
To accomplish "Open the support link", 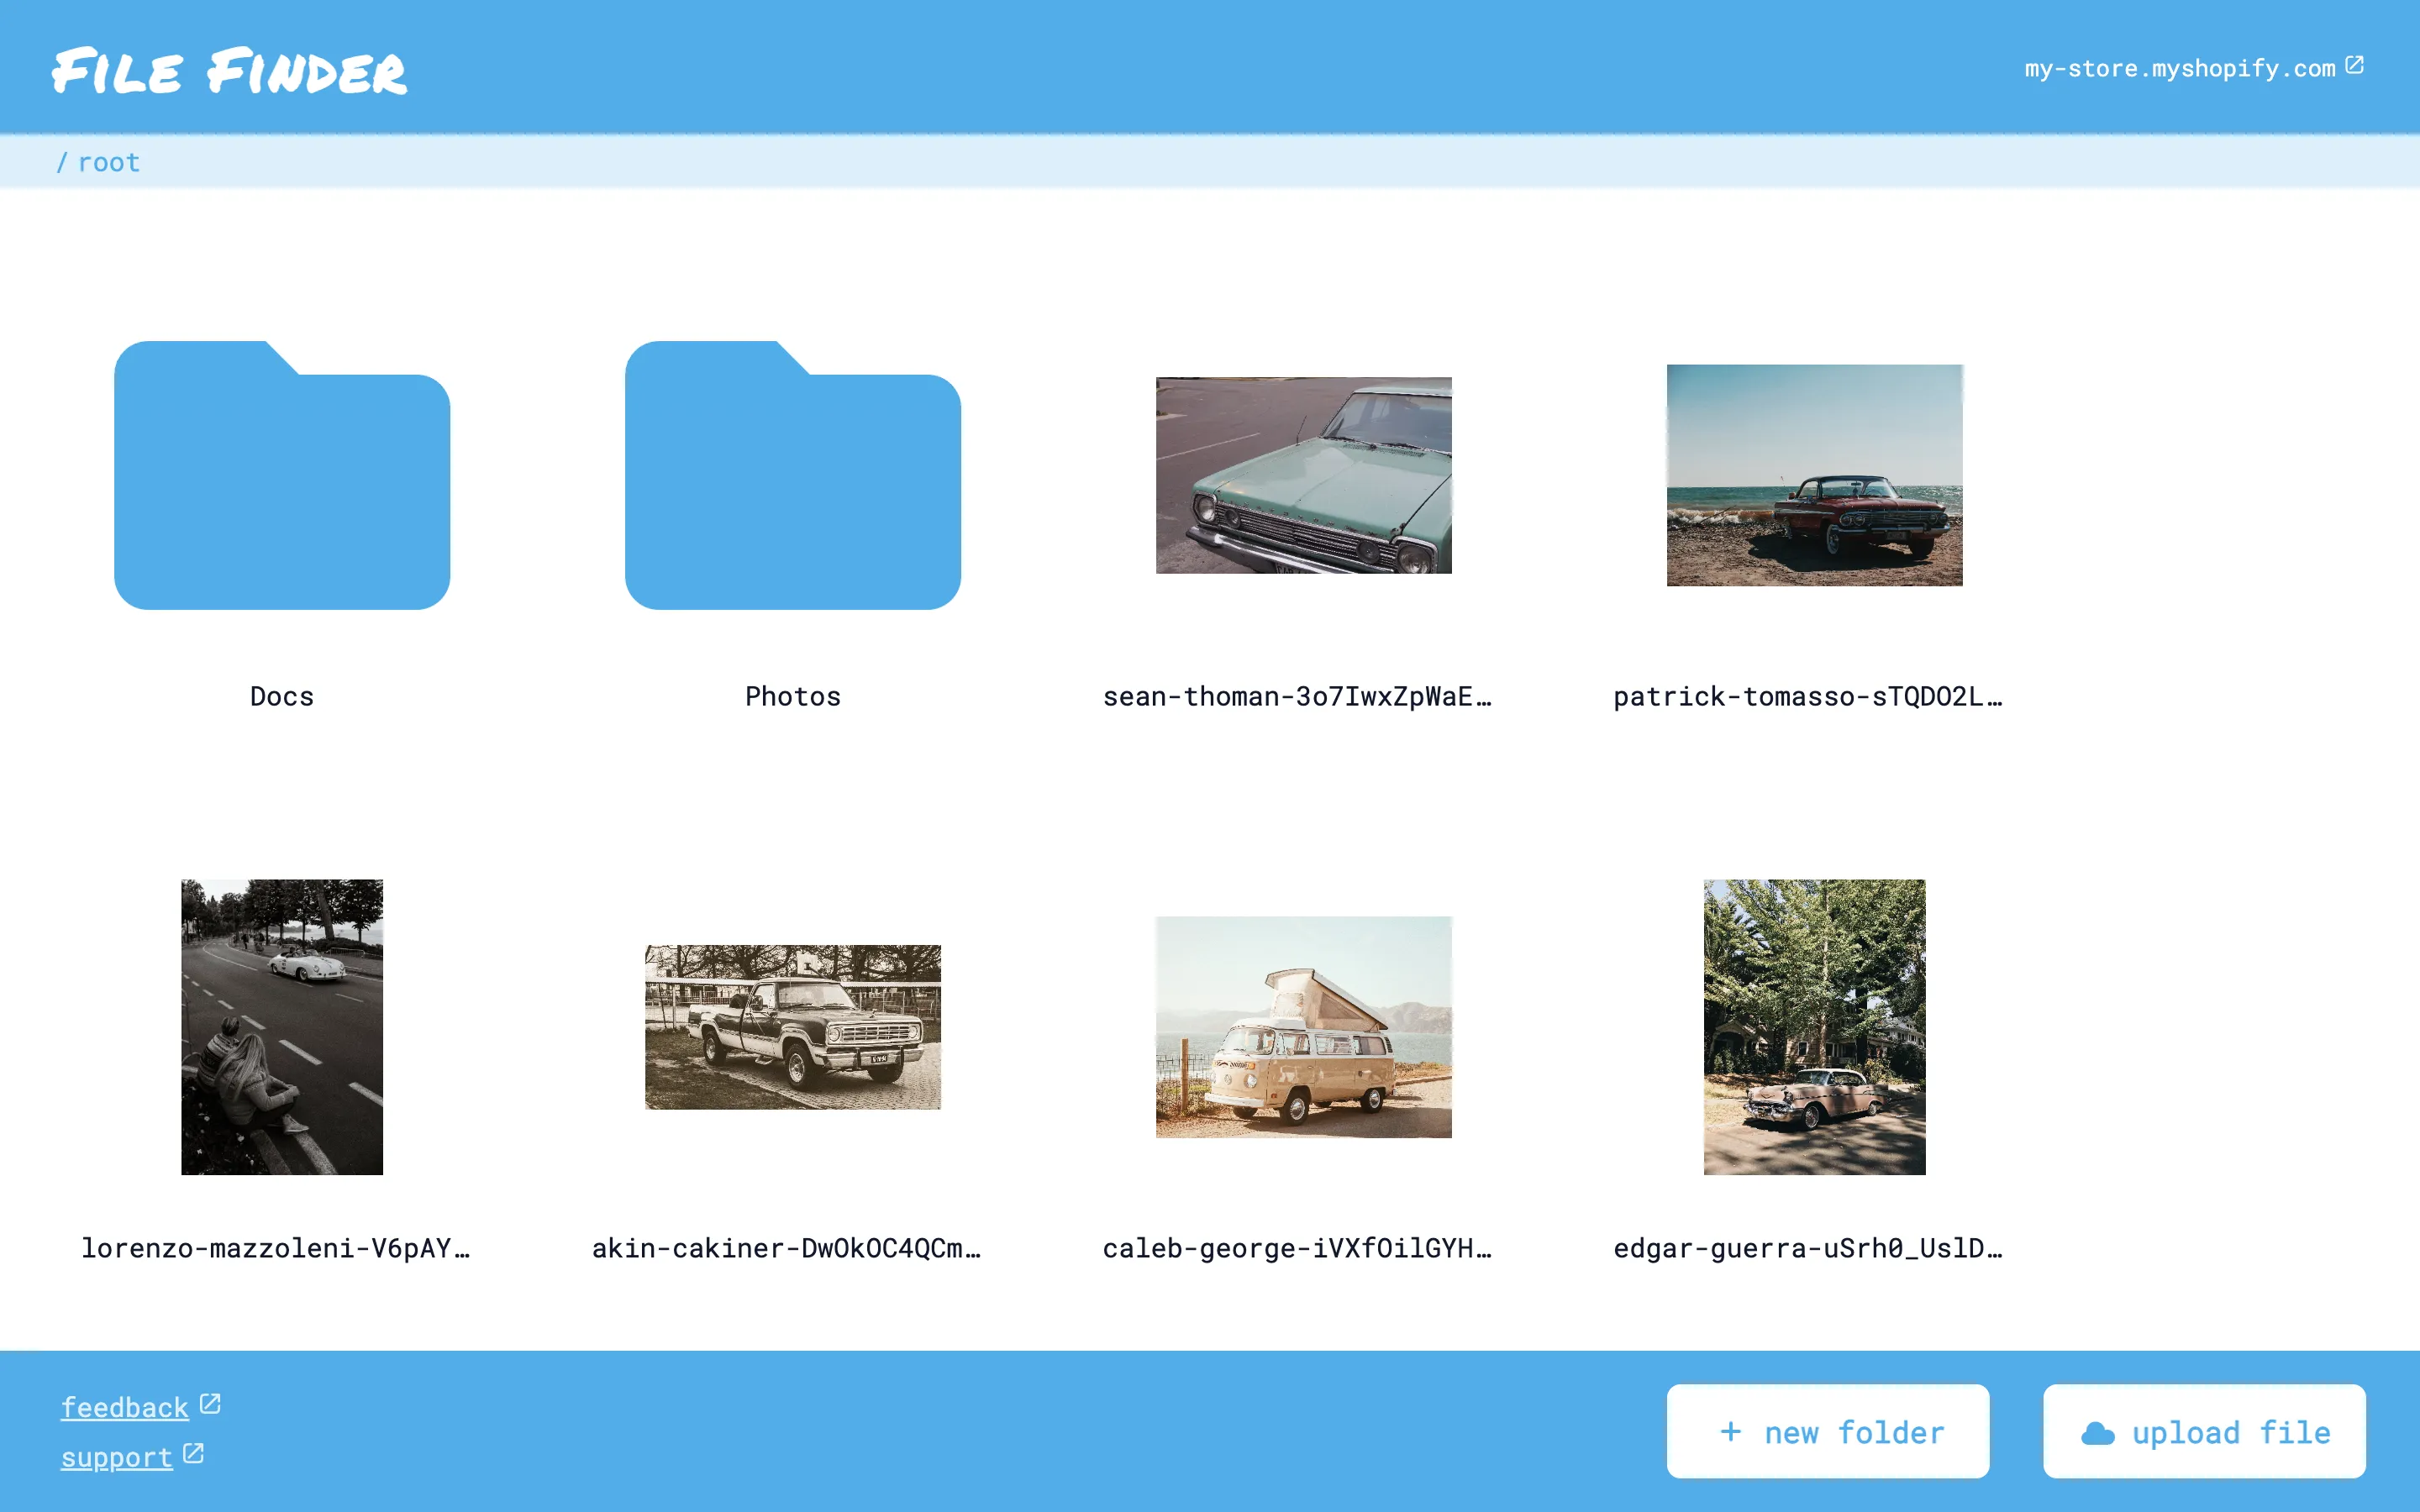I will click(x=116, y=1457).
